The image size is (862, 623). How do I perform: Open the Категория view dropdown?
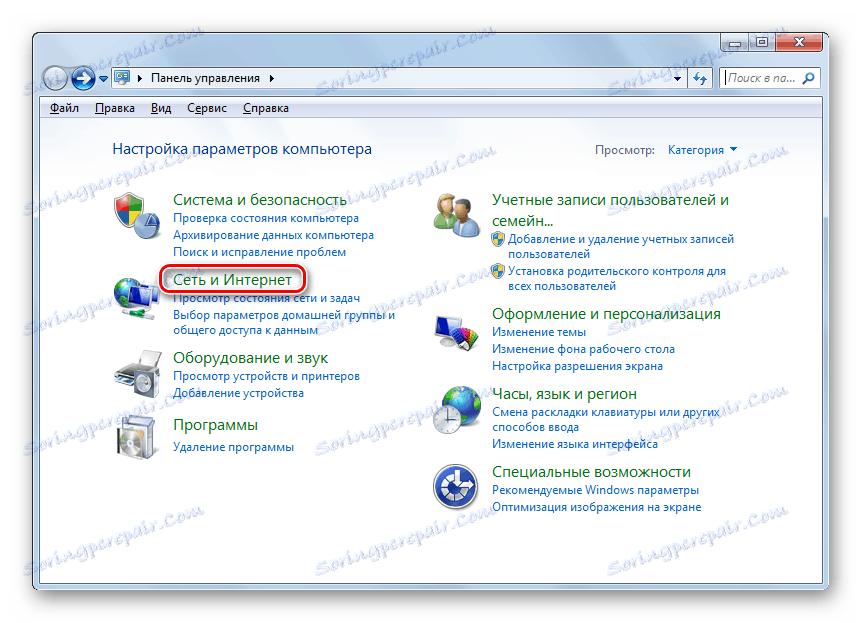point(702,150)
